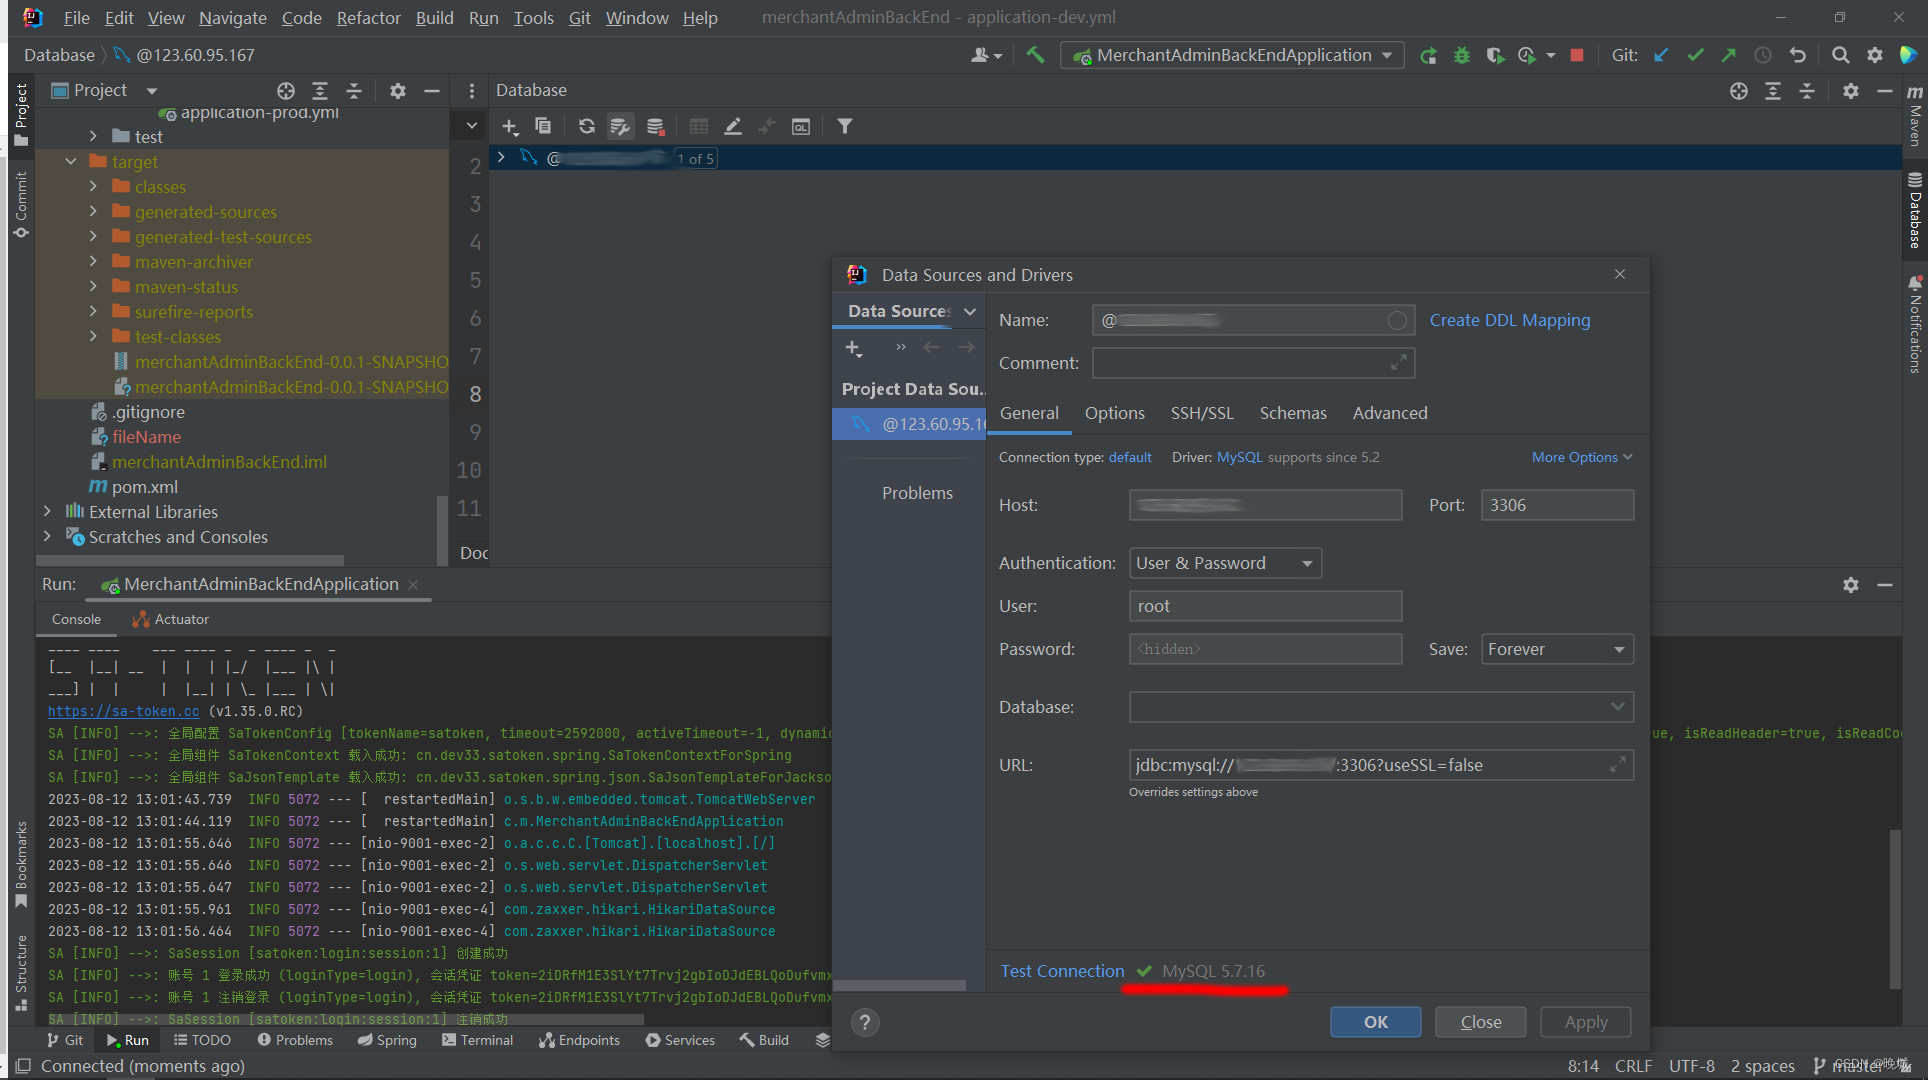Switch to the Schemas tab
The height and width of the screenshot is (1080, 1928).
1293,413
